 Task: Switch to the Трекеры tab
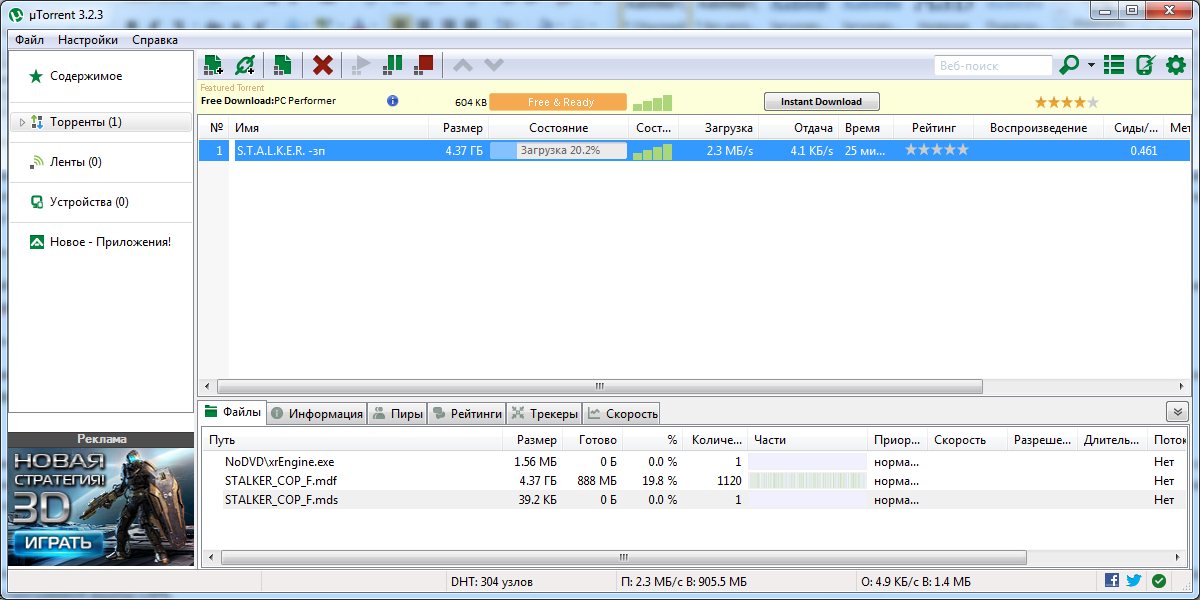pos(544,413)
